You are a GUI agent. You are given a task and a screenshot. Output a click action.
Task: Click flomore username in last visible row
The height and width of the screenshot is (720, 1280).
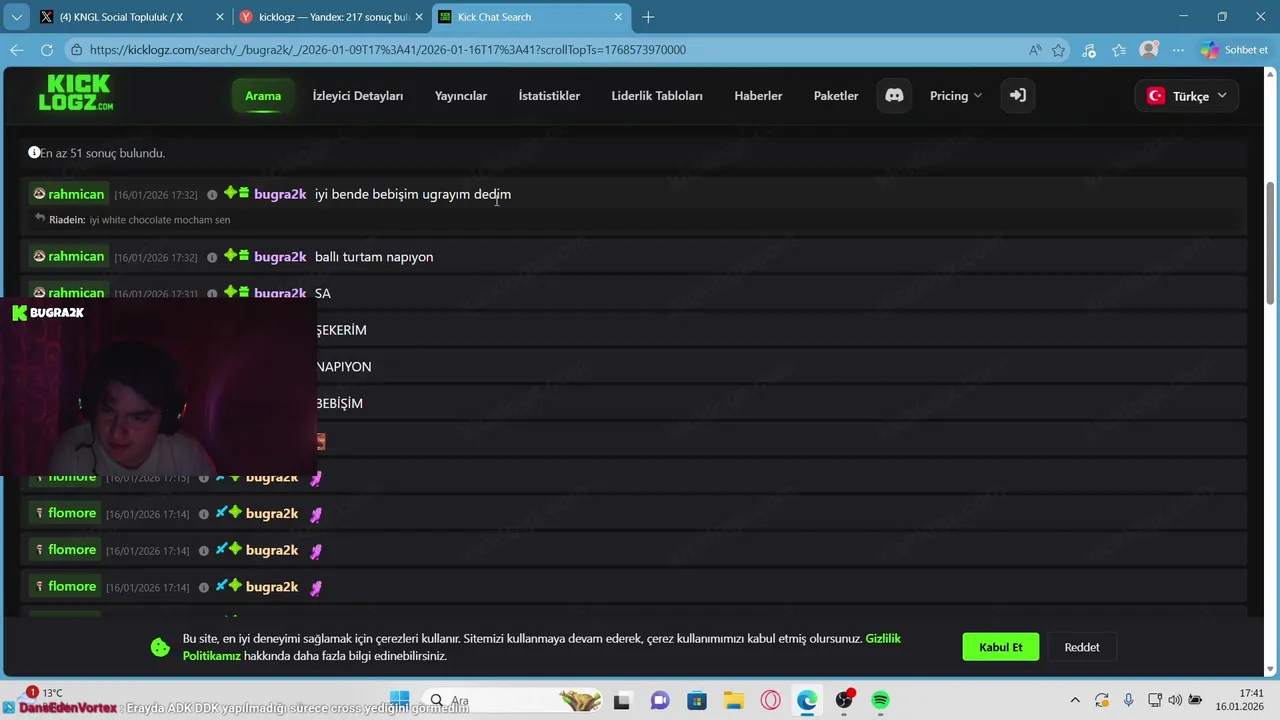pyautogui.click(x=72, y=587)
